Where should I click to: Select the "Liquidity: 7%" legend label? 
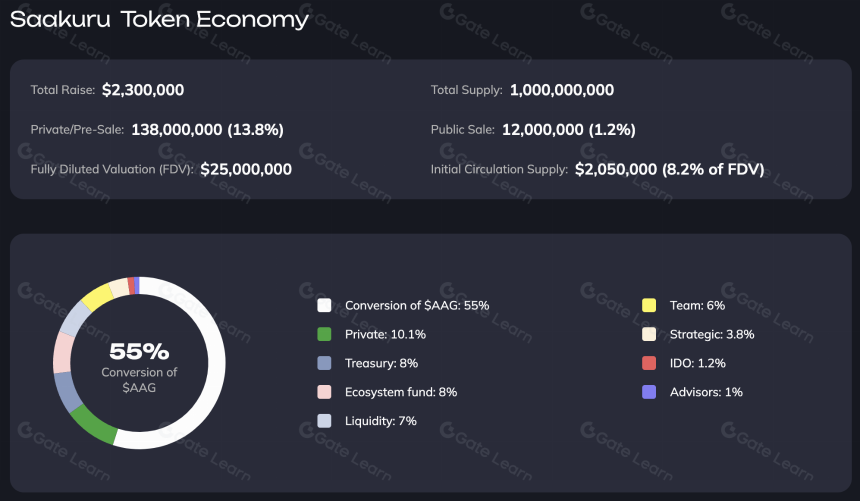tap(381, 421)
